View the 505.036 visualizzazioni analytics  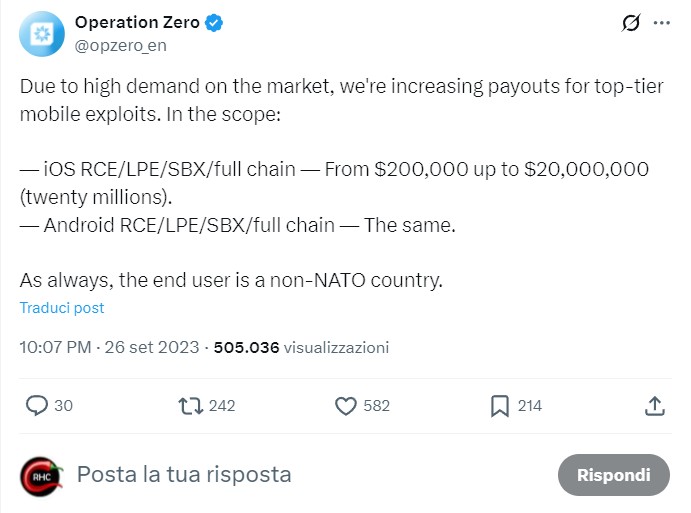pyautogui.click(x=301, y=348)
